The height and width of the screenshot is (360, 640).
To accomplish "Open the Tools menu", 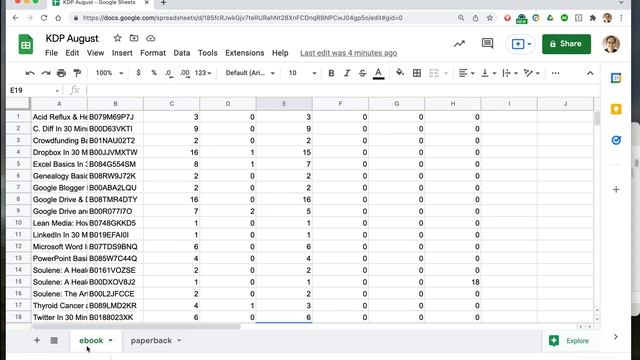I will (x=207, y=53).
